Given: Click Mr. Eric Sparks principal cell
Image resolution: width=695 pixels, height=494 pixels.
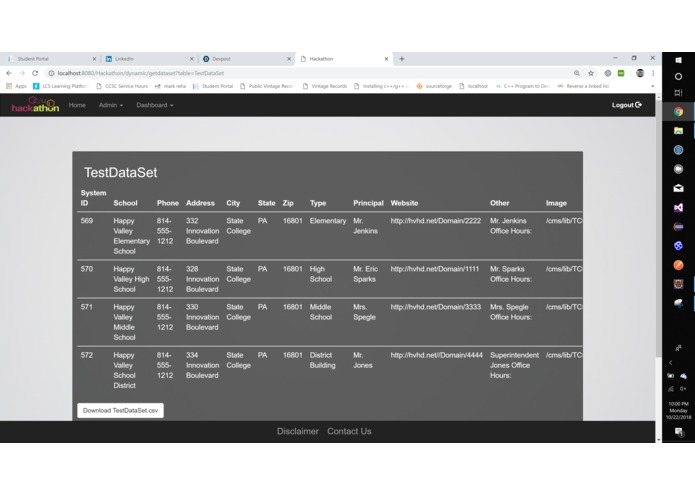Looking at the screenshot, I should (366, 274).
